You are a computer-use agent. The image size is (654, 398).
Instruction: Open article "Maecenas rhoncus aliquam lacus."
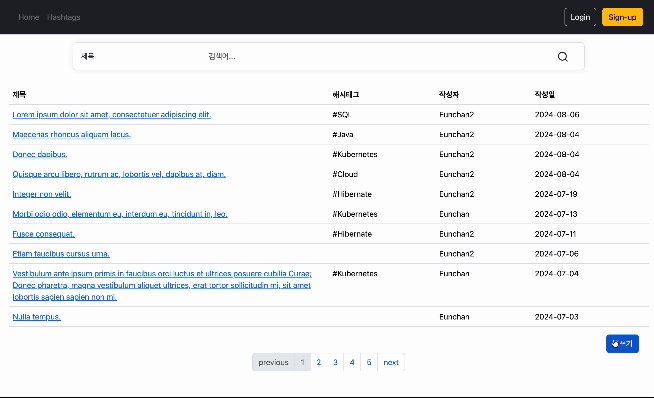tap(71, 134)
